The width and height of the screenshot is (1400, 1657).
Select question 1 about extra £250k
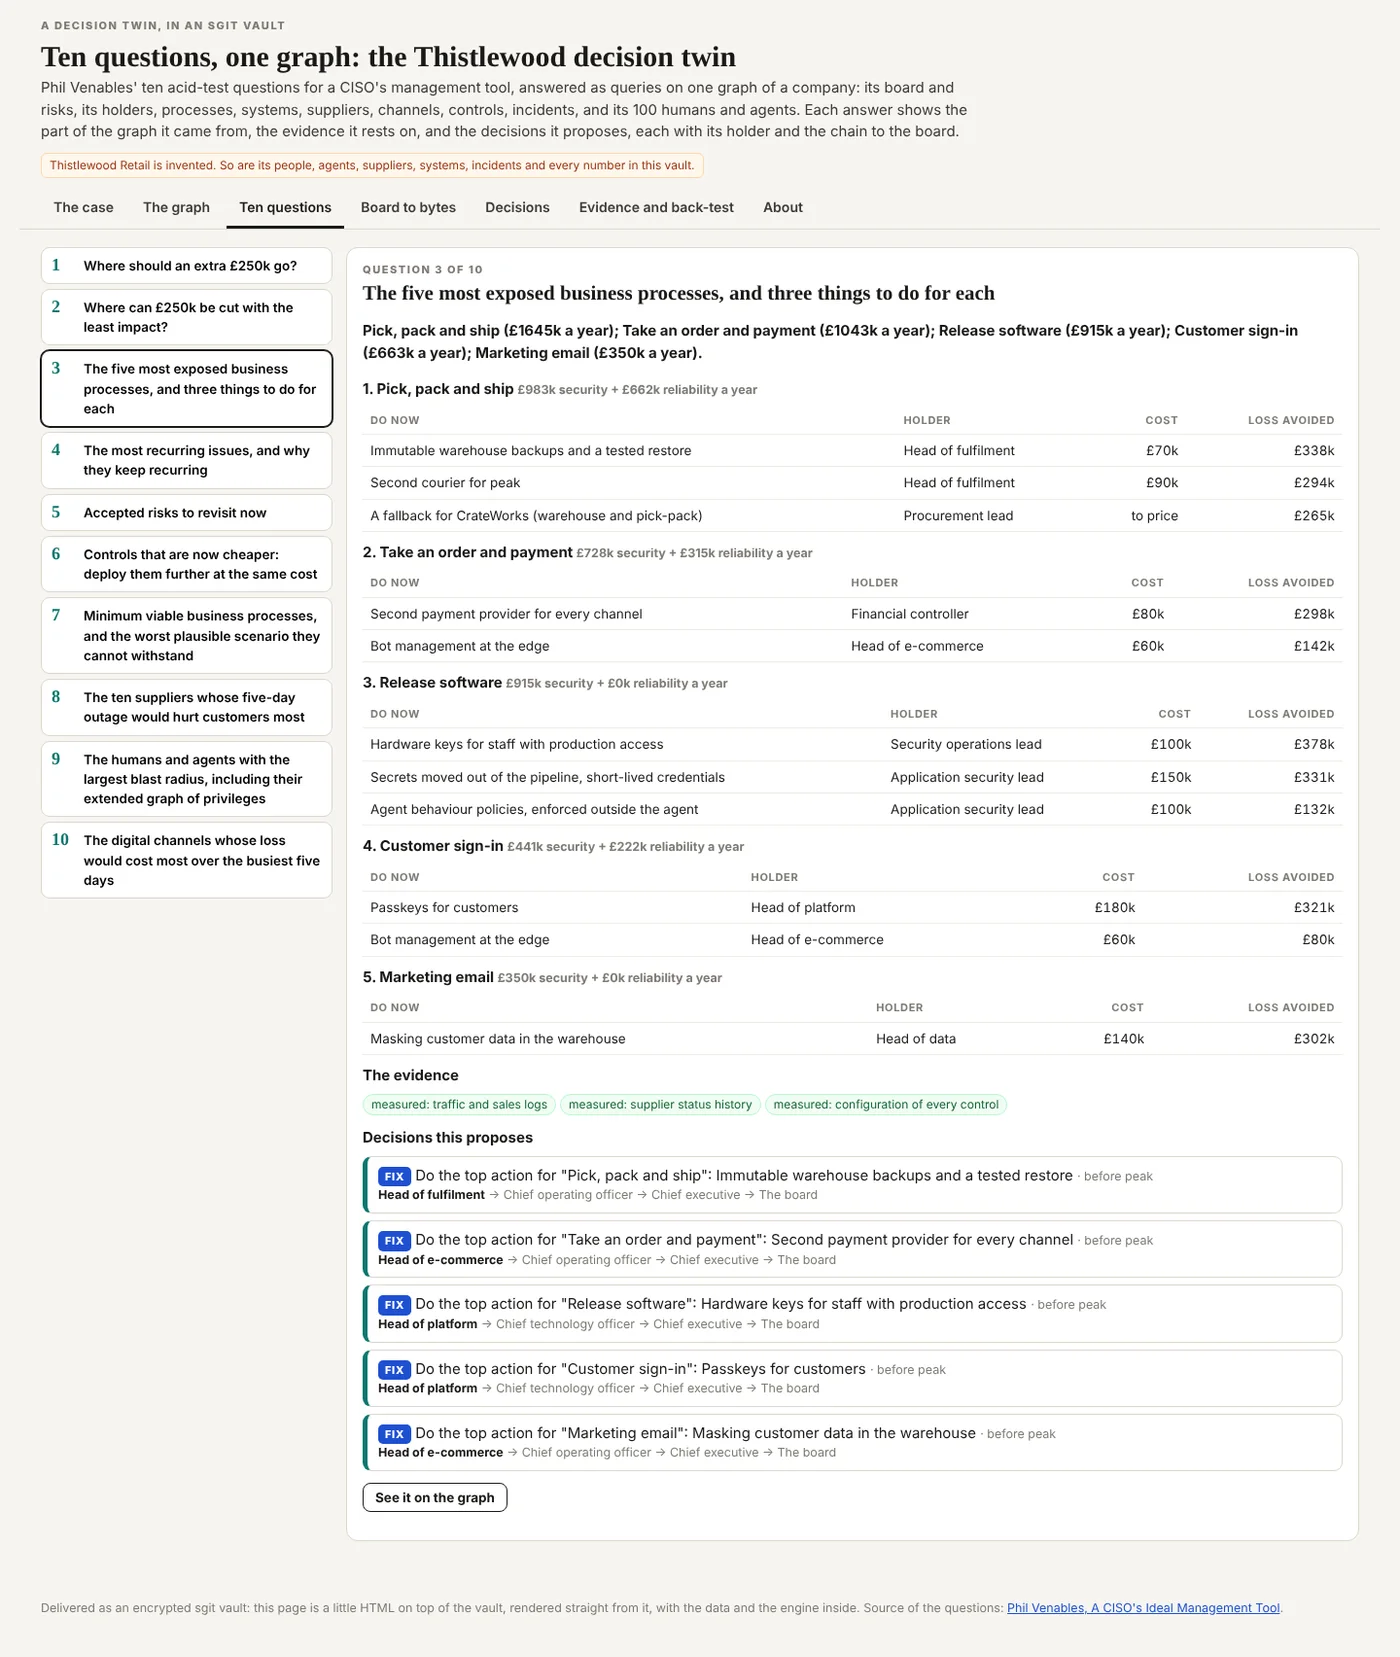coord(186,266)
